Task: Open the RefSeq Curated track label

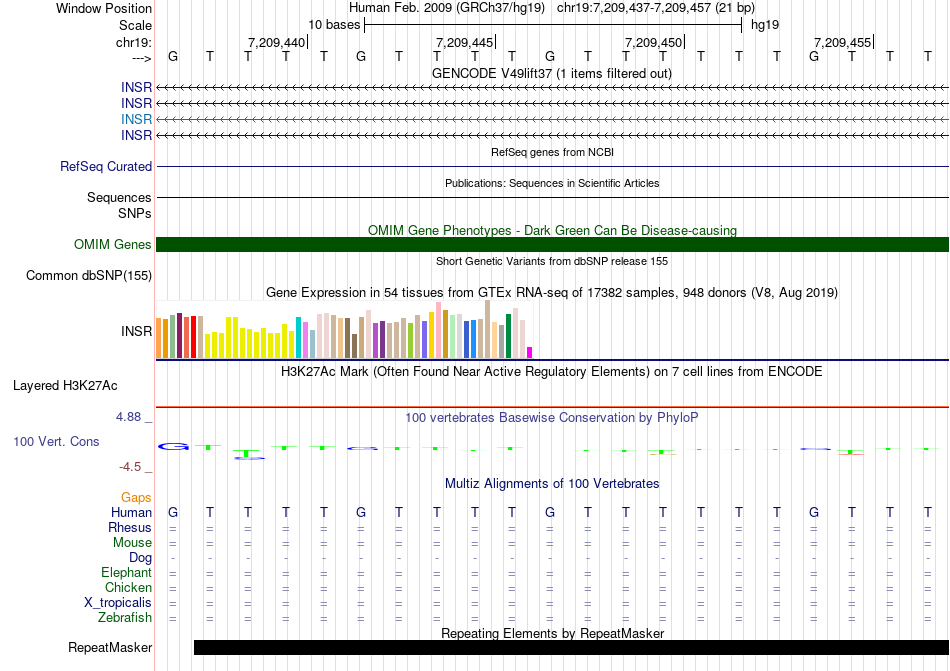Action: click(x=106, y=167)
